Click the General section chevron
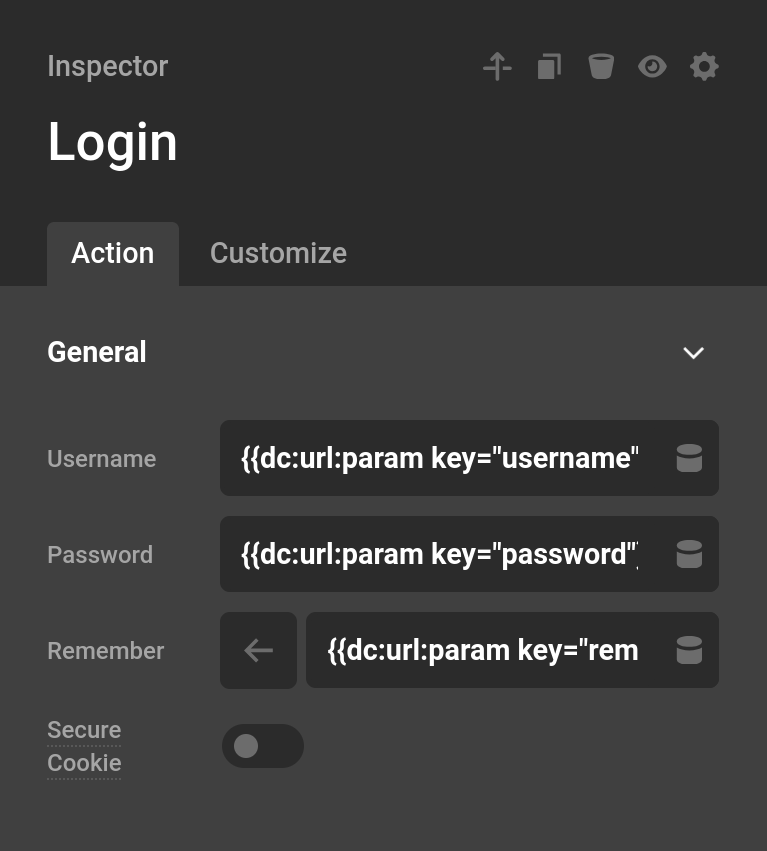Viewport: 767px width, 851px height. [693, 353]
